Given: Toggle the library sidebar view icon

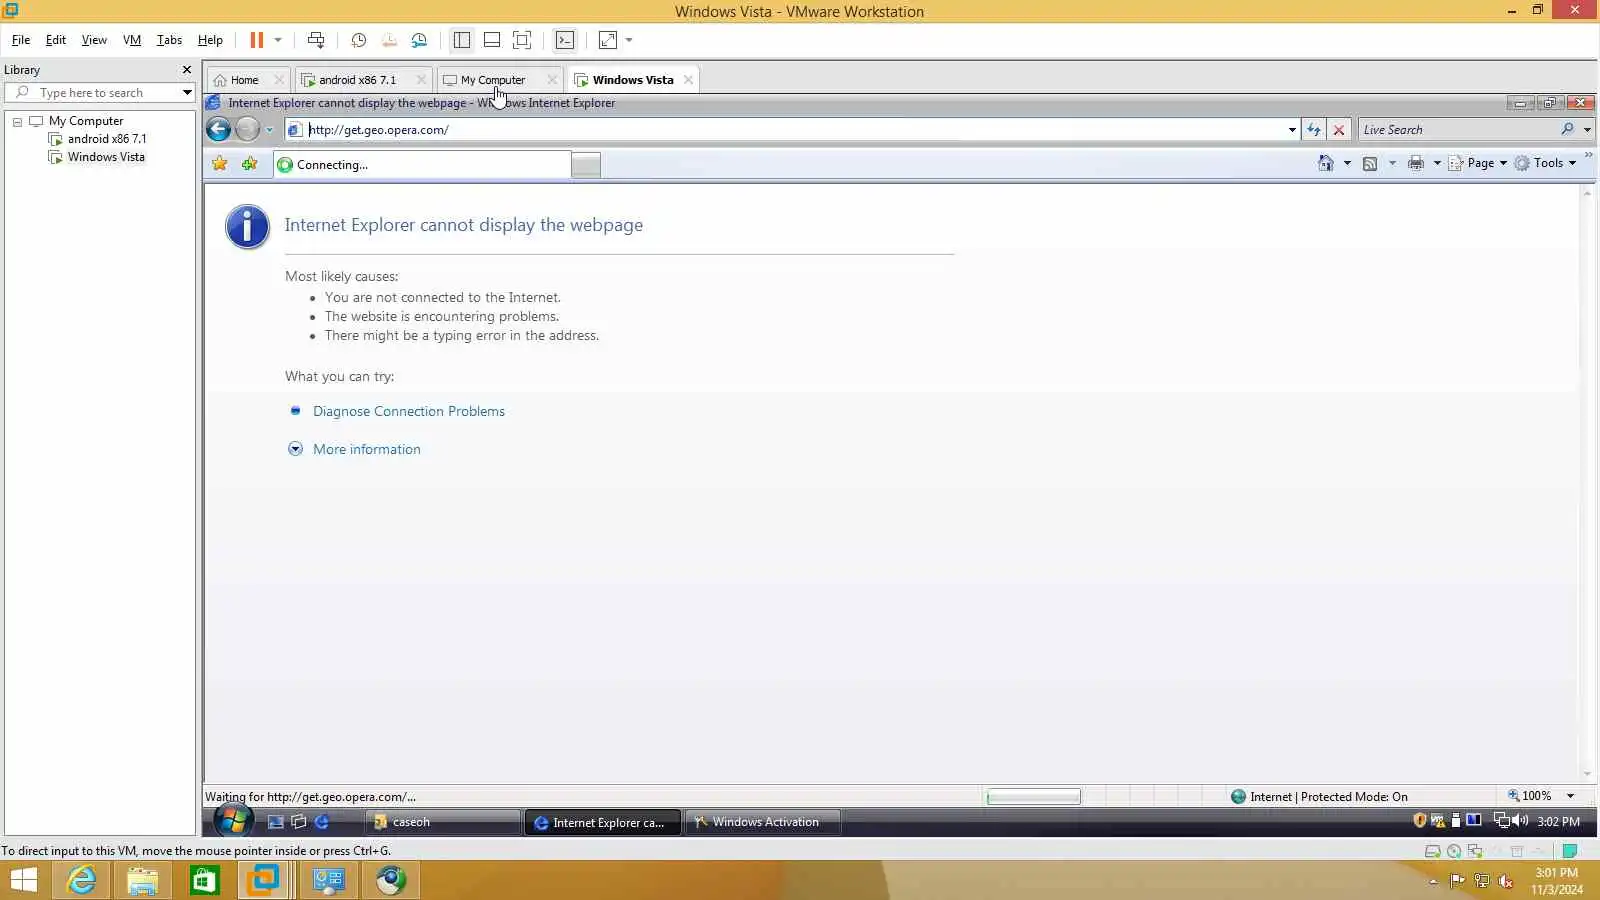Looking at the screenshot, I should click(461, 40).
